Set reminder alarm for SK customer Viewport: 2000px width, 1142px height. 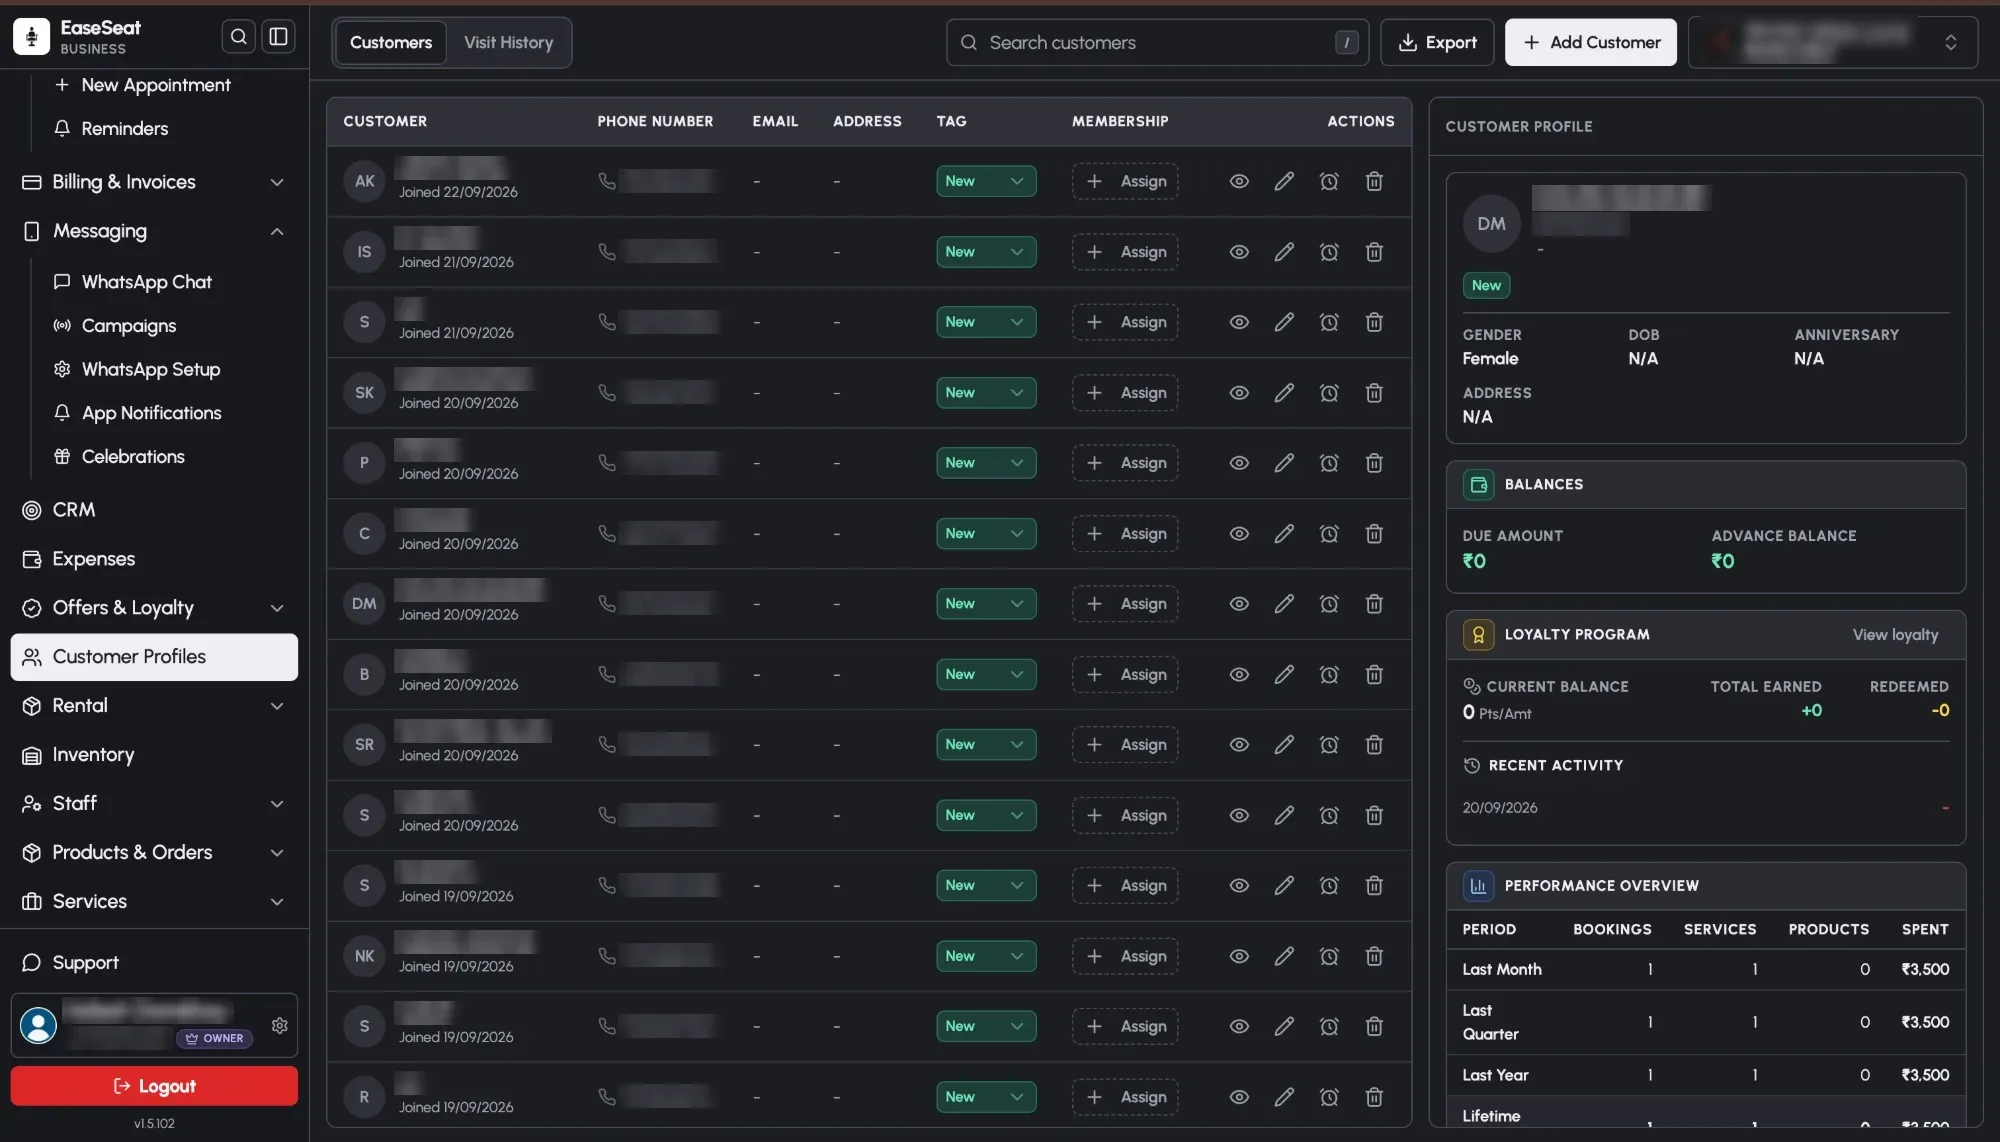[1329, 393]
